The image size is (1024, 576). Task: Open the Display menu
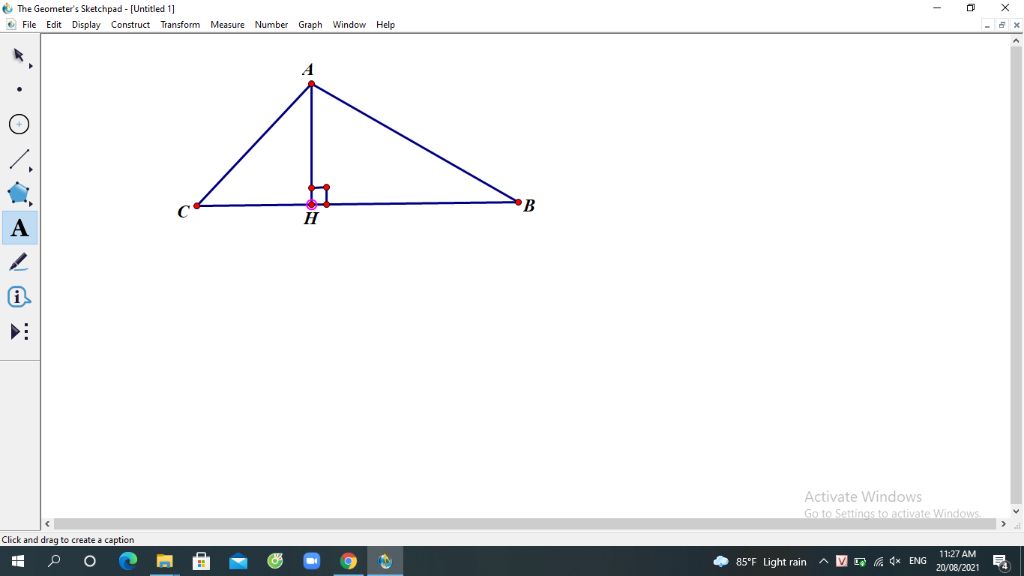(86, 25)
